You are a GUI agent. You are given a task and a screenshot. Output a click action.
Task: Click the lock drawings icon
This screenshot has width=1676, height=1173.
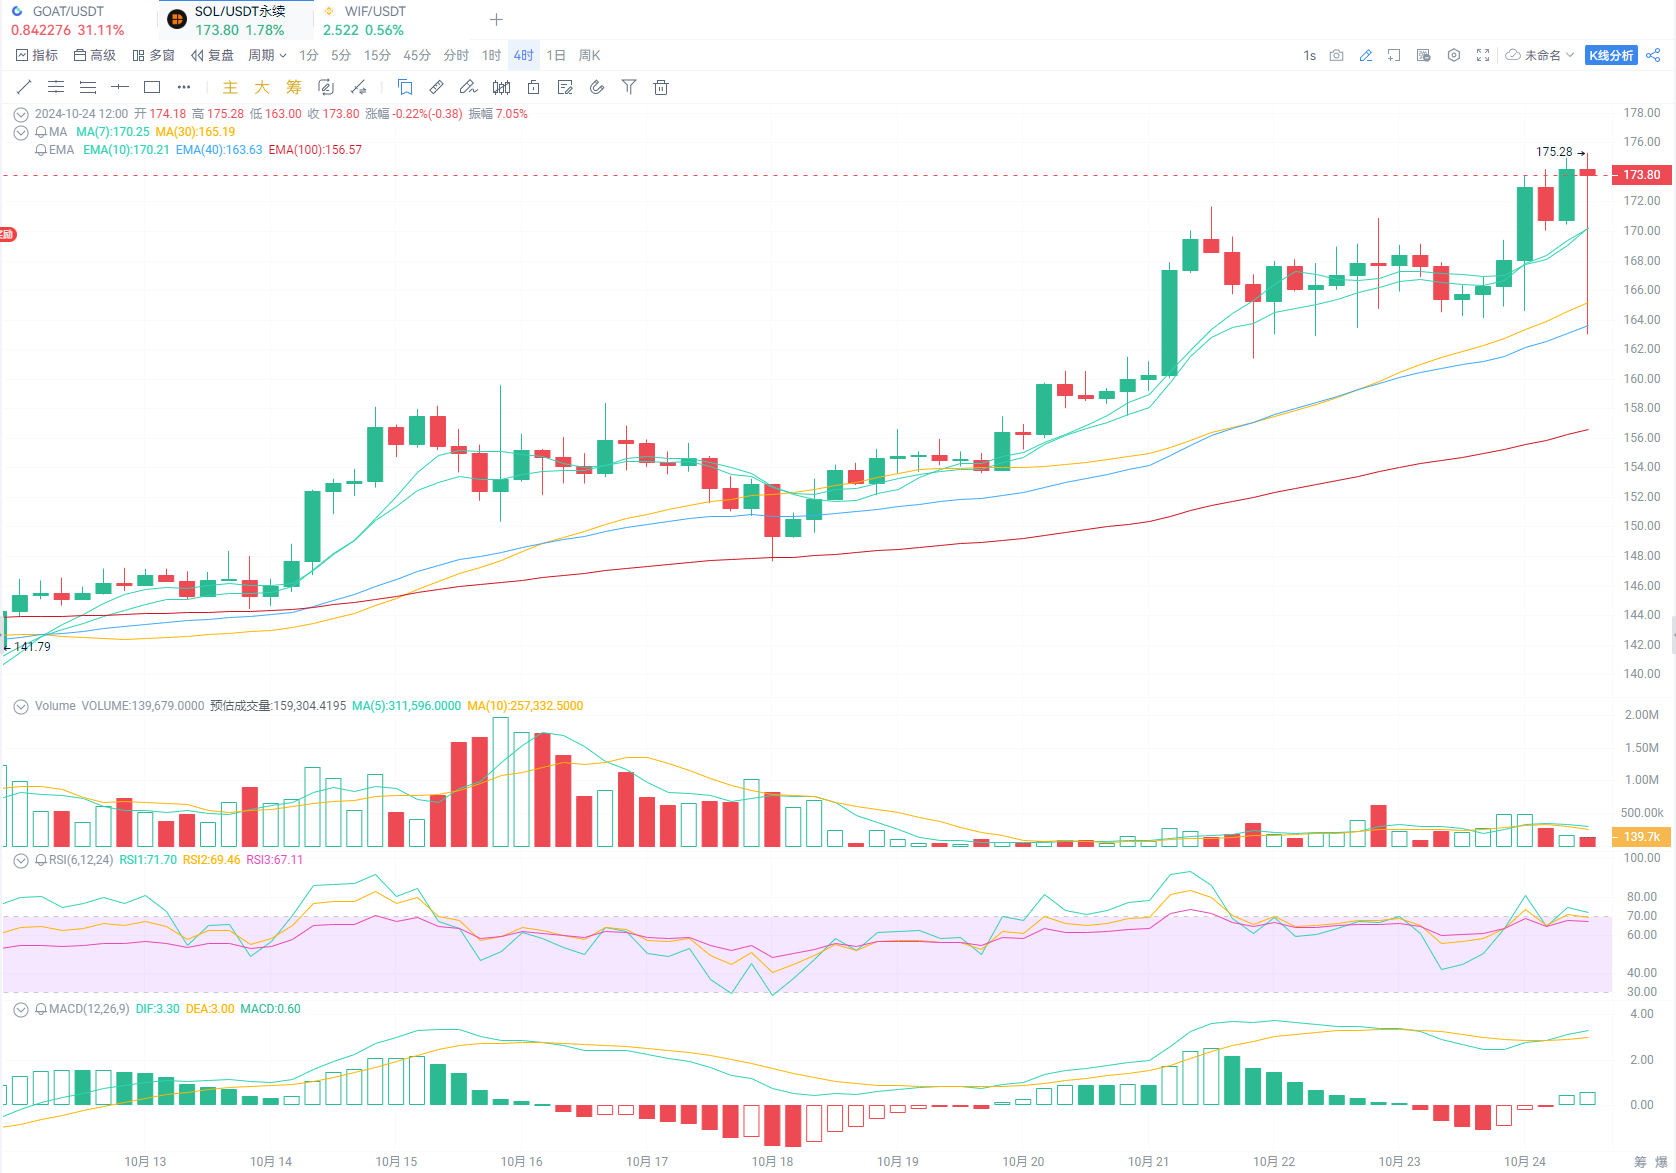coord(533,87)
